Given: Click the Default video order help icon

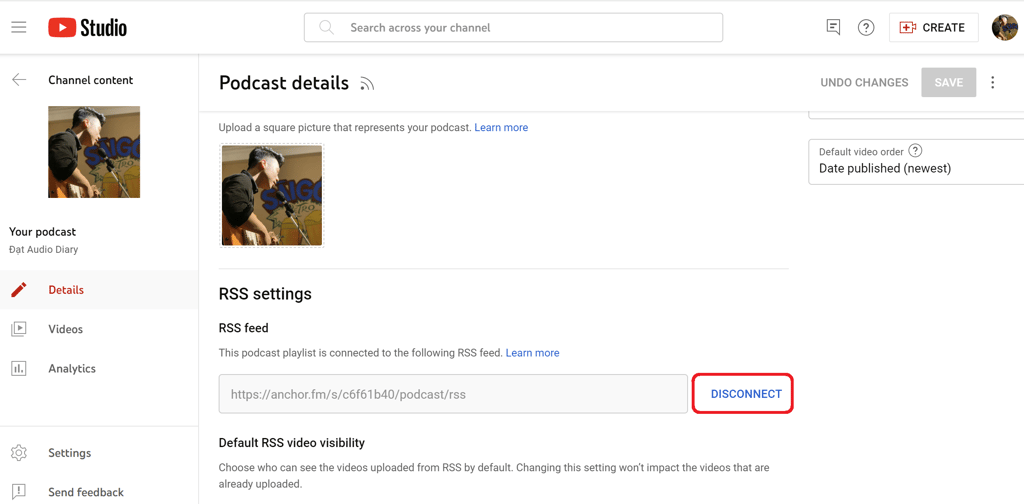Looking at the screenshot, I should (916, 151).
